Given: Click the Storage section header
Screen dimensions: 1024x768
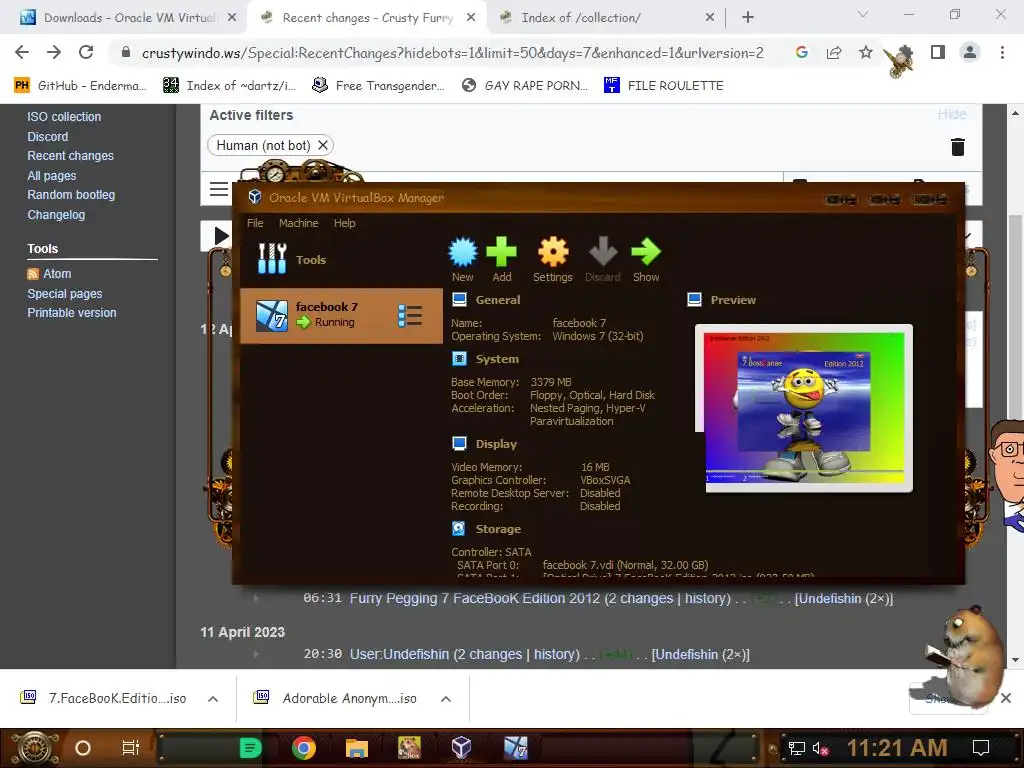Looking at the screenshot, I should [x=498, y=529].
